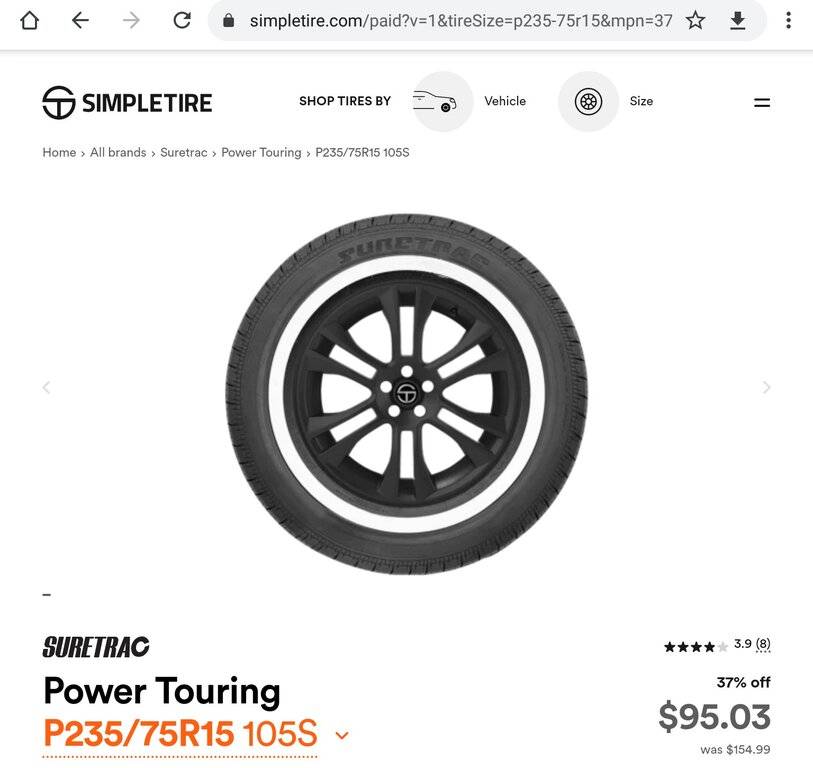Open the All brands breadcrumb
This screenshot has width=813, height=768.
click(118, 152)
